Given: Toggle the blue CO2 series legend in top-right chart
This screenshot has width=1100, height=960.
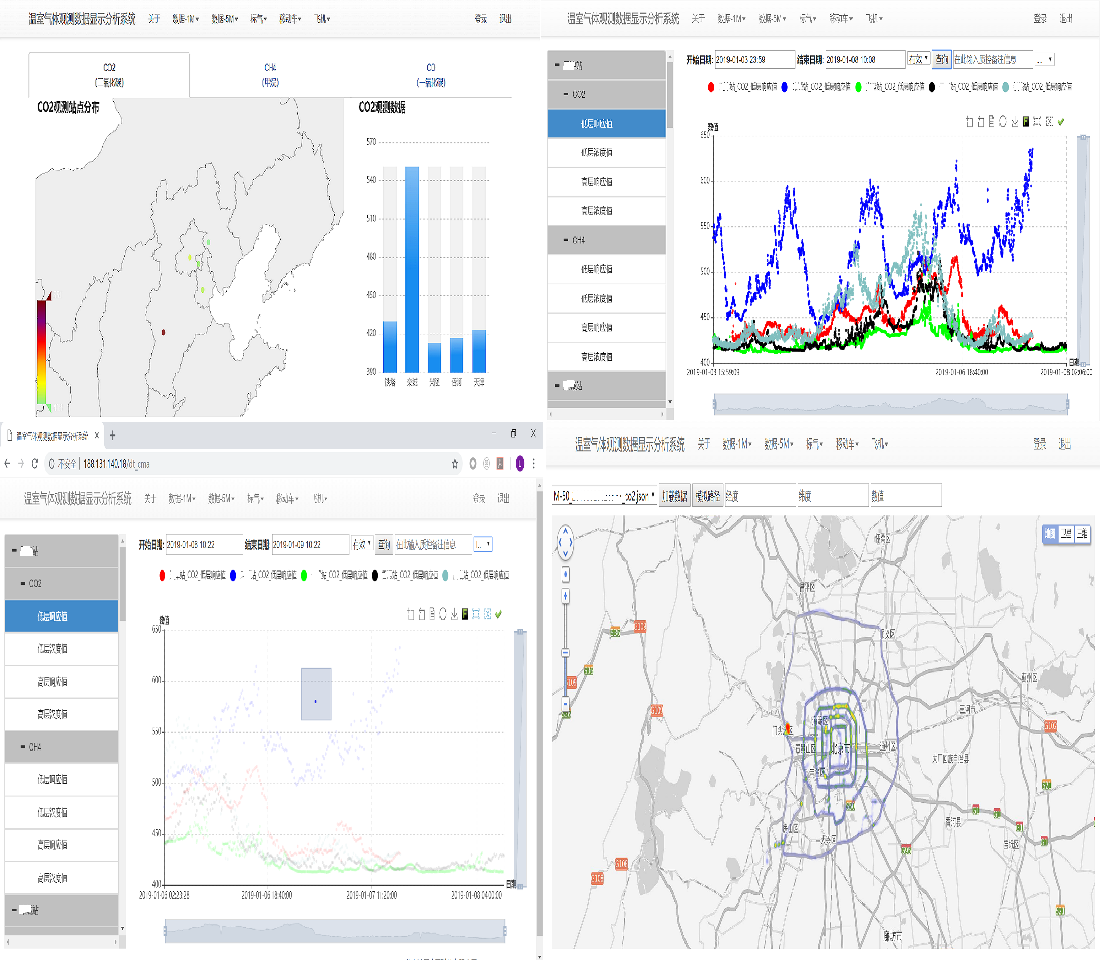Looking at the screenshot, I should coord(786,88).
